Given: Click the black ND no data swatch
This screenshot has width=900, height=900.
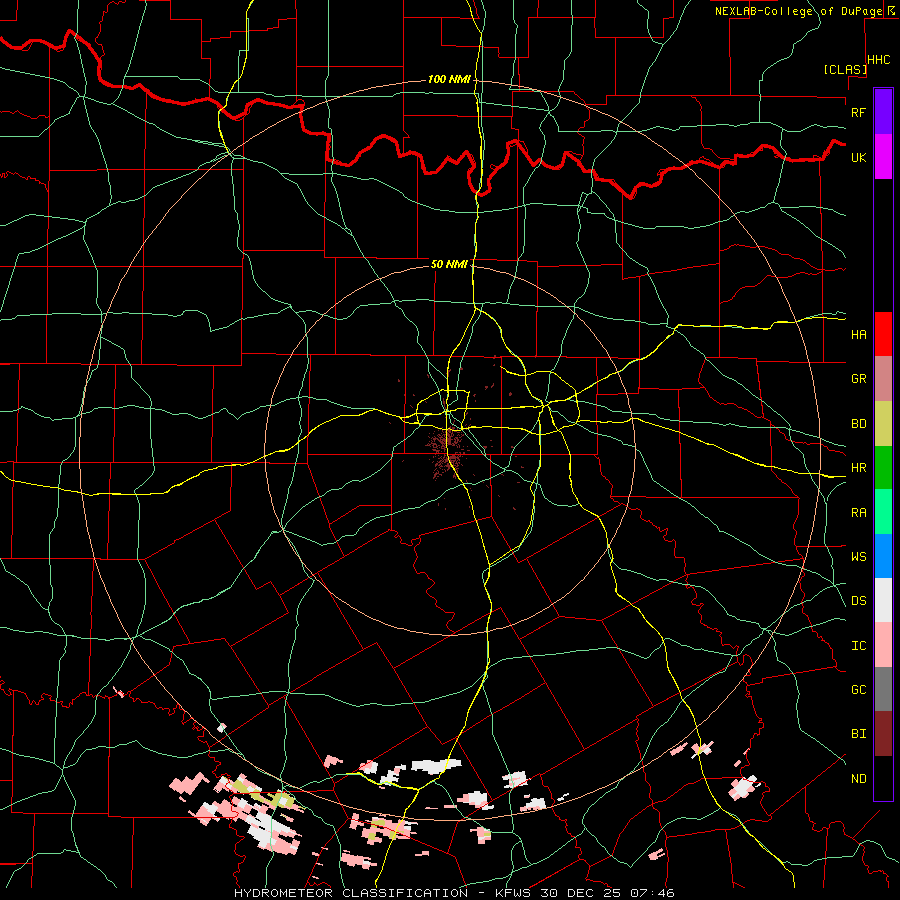Looking at the screenshot, I should [883, 778].
